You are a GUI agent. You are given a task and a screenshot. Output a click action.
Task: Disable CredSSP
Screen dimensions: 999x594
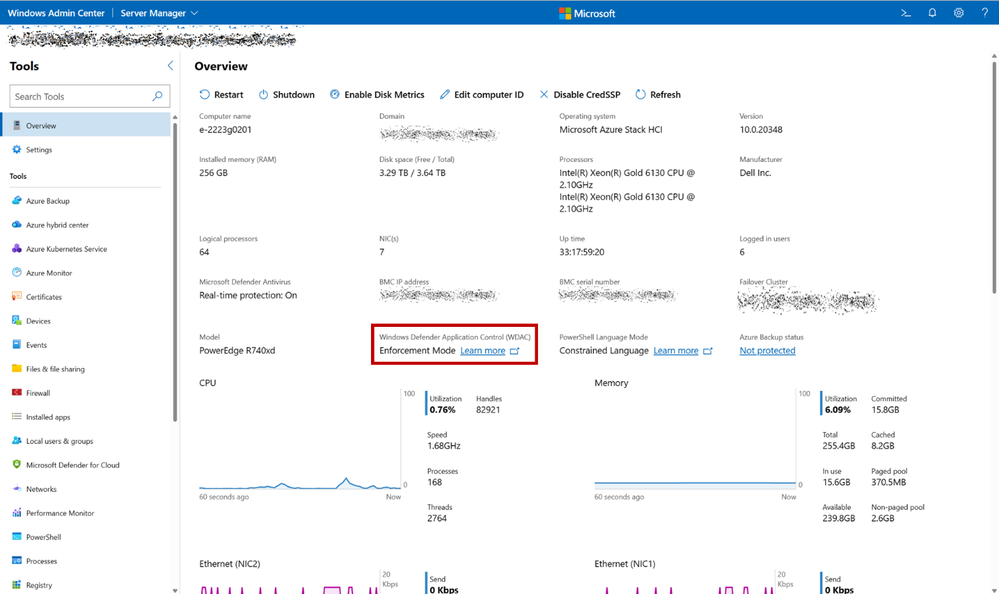tap(580, 94)
